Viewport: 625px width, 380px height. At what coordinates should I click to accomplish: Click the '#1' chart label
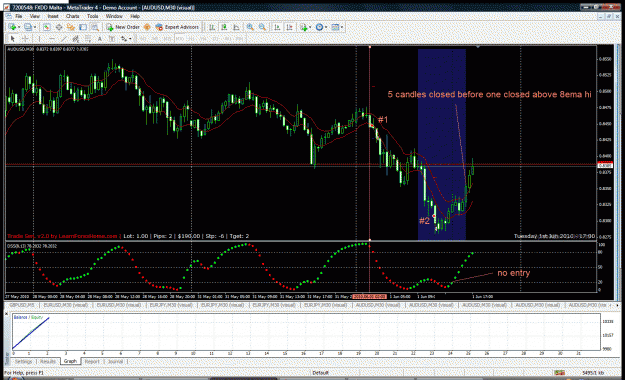pyautogui.click(x=383, y=119)
